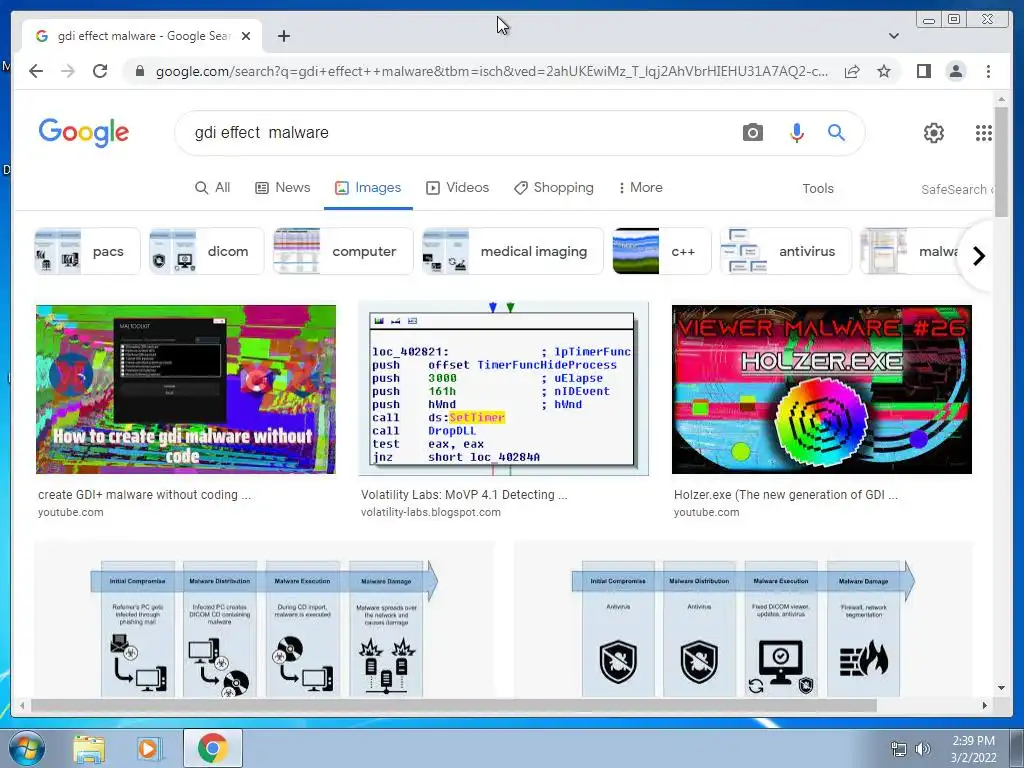1024x768 pixels.
Task: Filter images by antivirus chip
Action: point(786,251)
